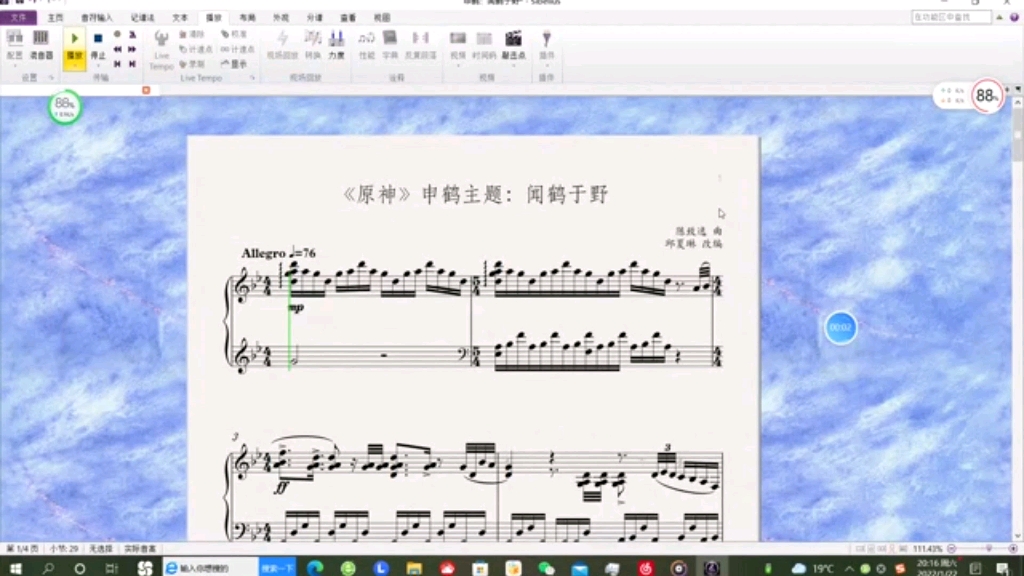Image resolution: width=1024 pixels, height=576 pixels.
Task: Expand the dropdown under the Play button
Action: (x=74, y=65)
